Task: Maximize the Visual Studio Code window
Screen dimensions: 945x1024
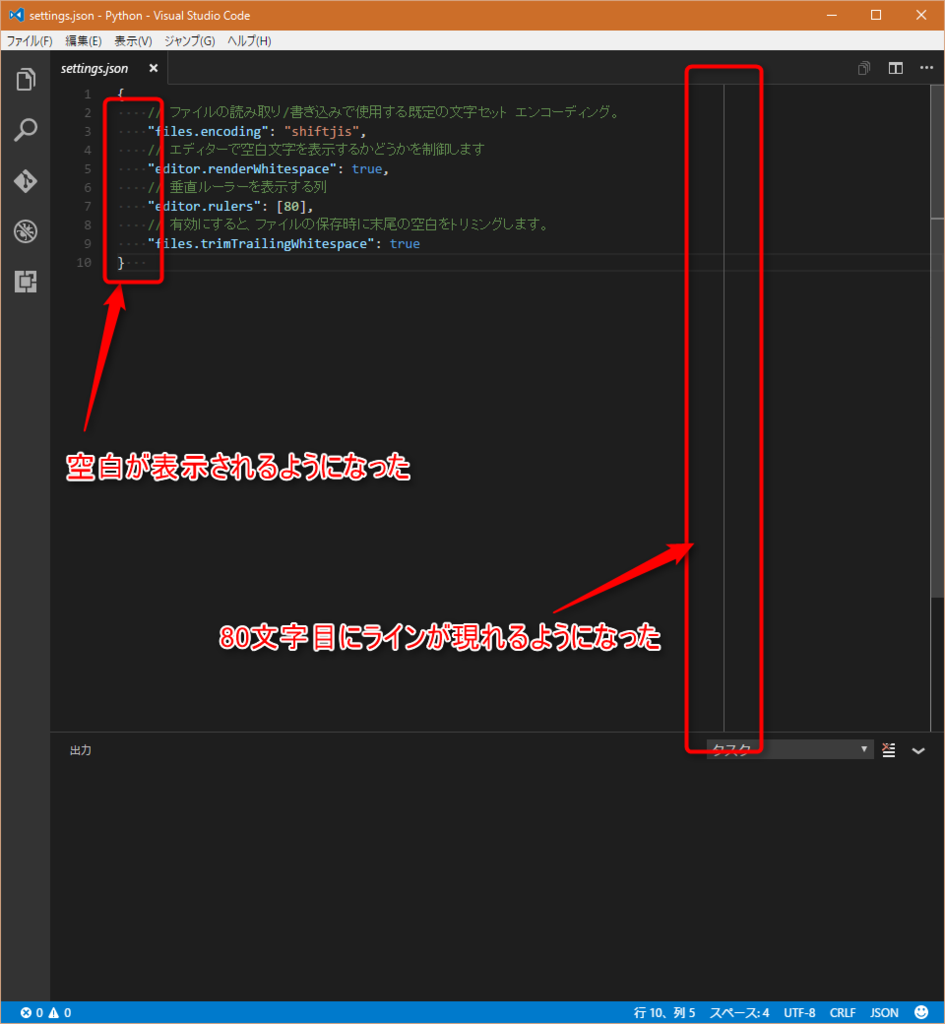Action: pos(876,15)
